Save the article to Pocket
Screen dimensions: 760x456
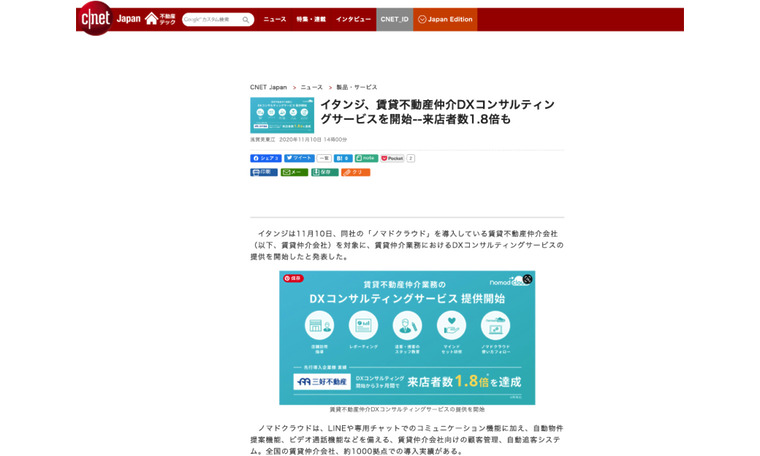tap(392, 158)
